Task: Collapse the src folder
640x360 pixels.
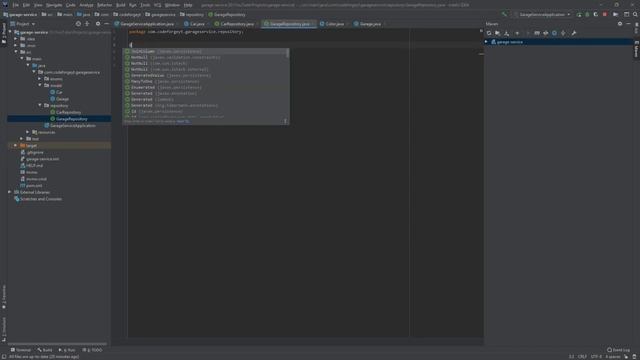Action: coord(16,52)
